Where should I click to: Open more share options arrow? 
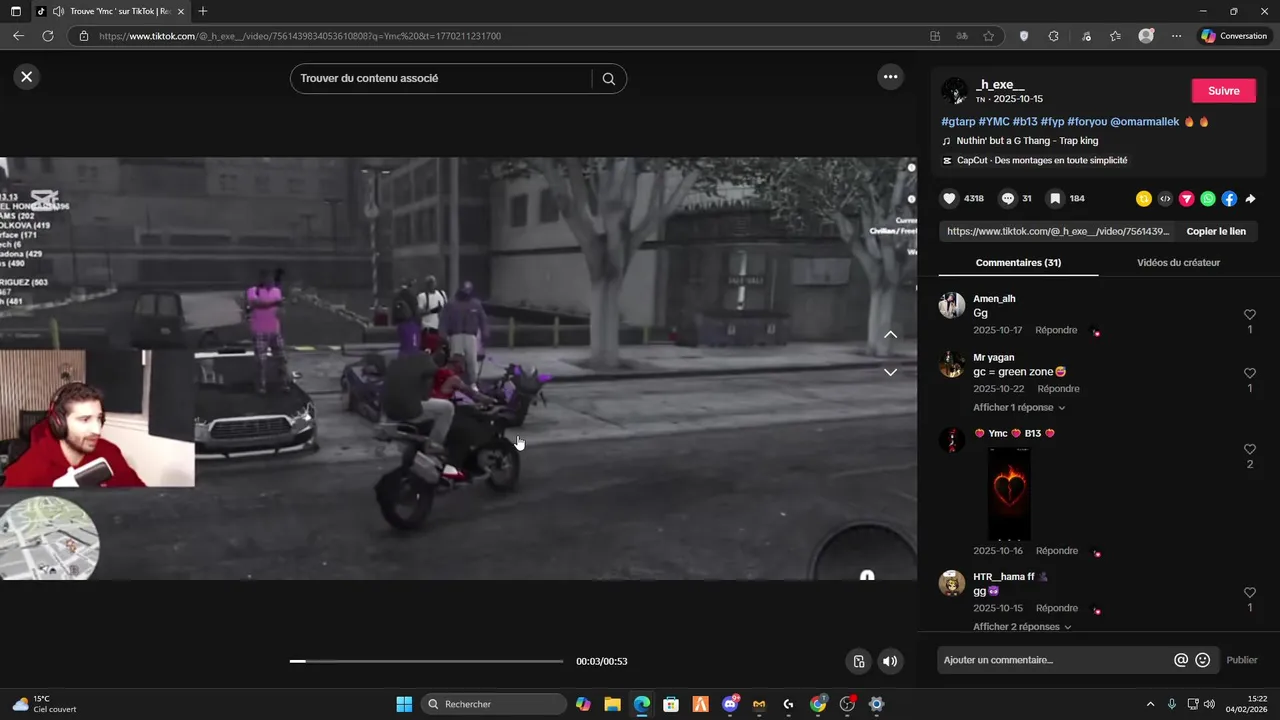(1250, 199)
